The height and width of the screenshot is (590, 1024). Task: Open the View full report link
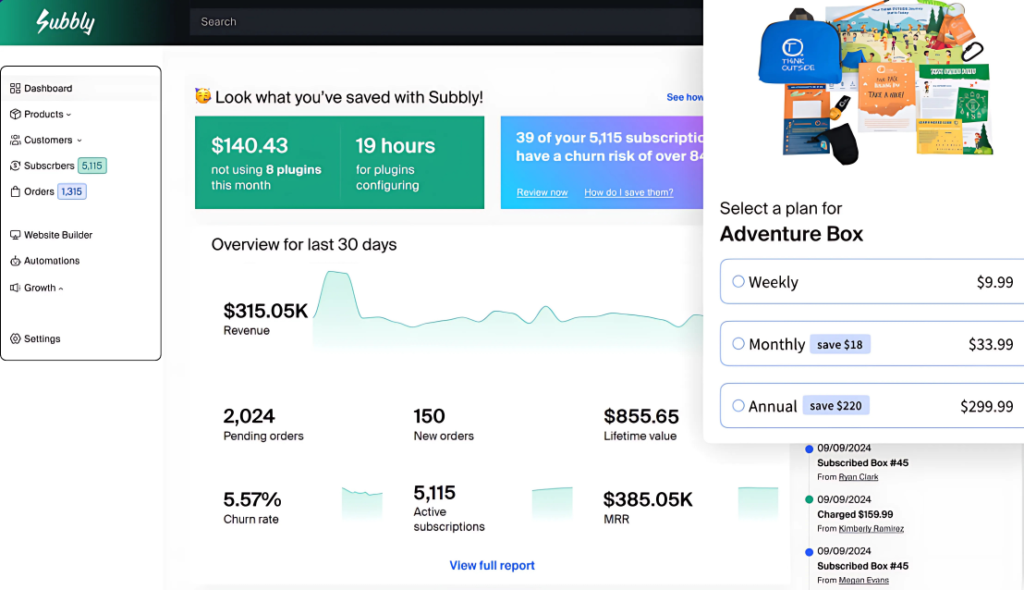(x=492, y=565)
